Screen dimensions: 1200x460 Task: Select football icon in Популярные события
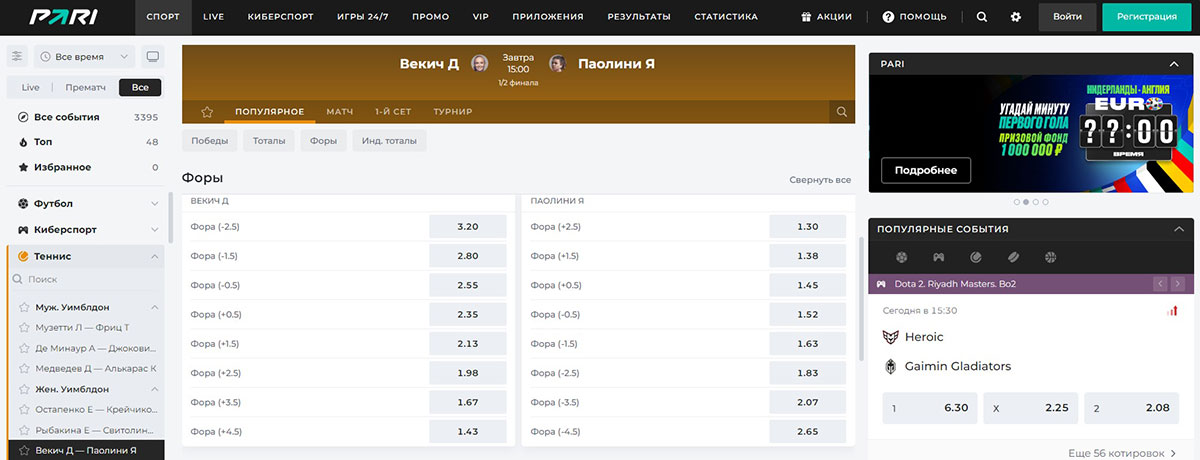coord(902,257)
